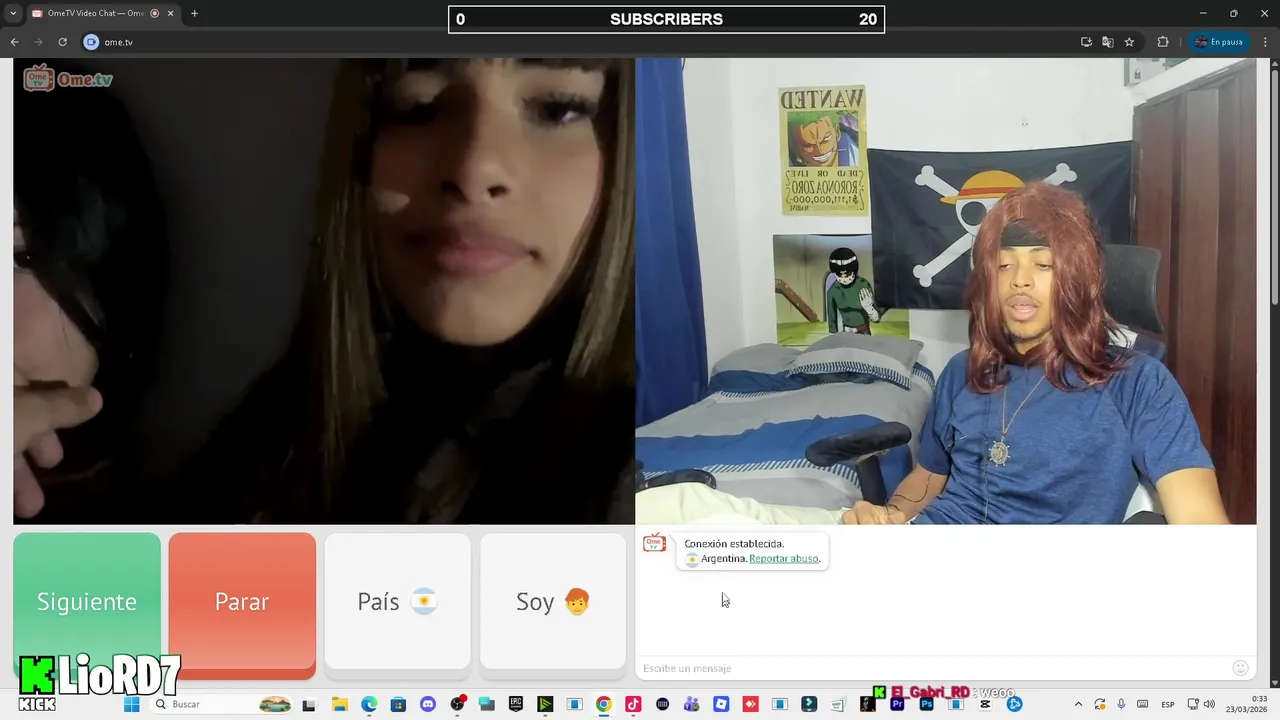Click the En pausa profile button
1280x720 pixels.
1218,42
